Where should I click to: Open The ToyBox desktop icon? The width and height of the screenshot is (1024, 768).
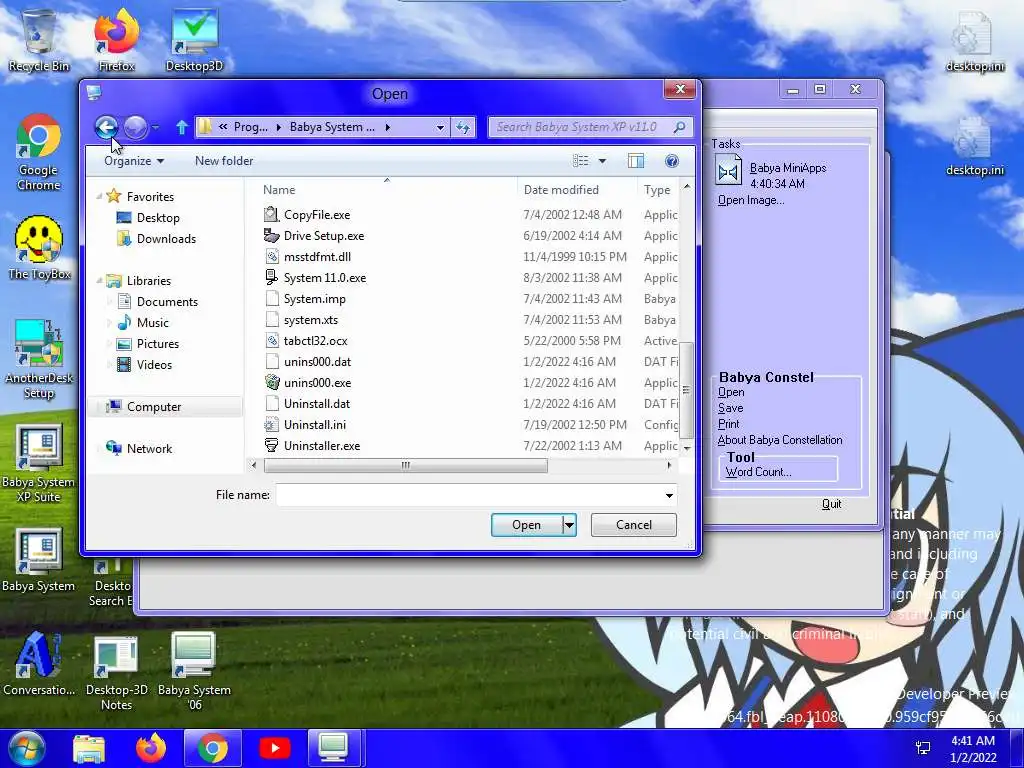coord(39,249)
